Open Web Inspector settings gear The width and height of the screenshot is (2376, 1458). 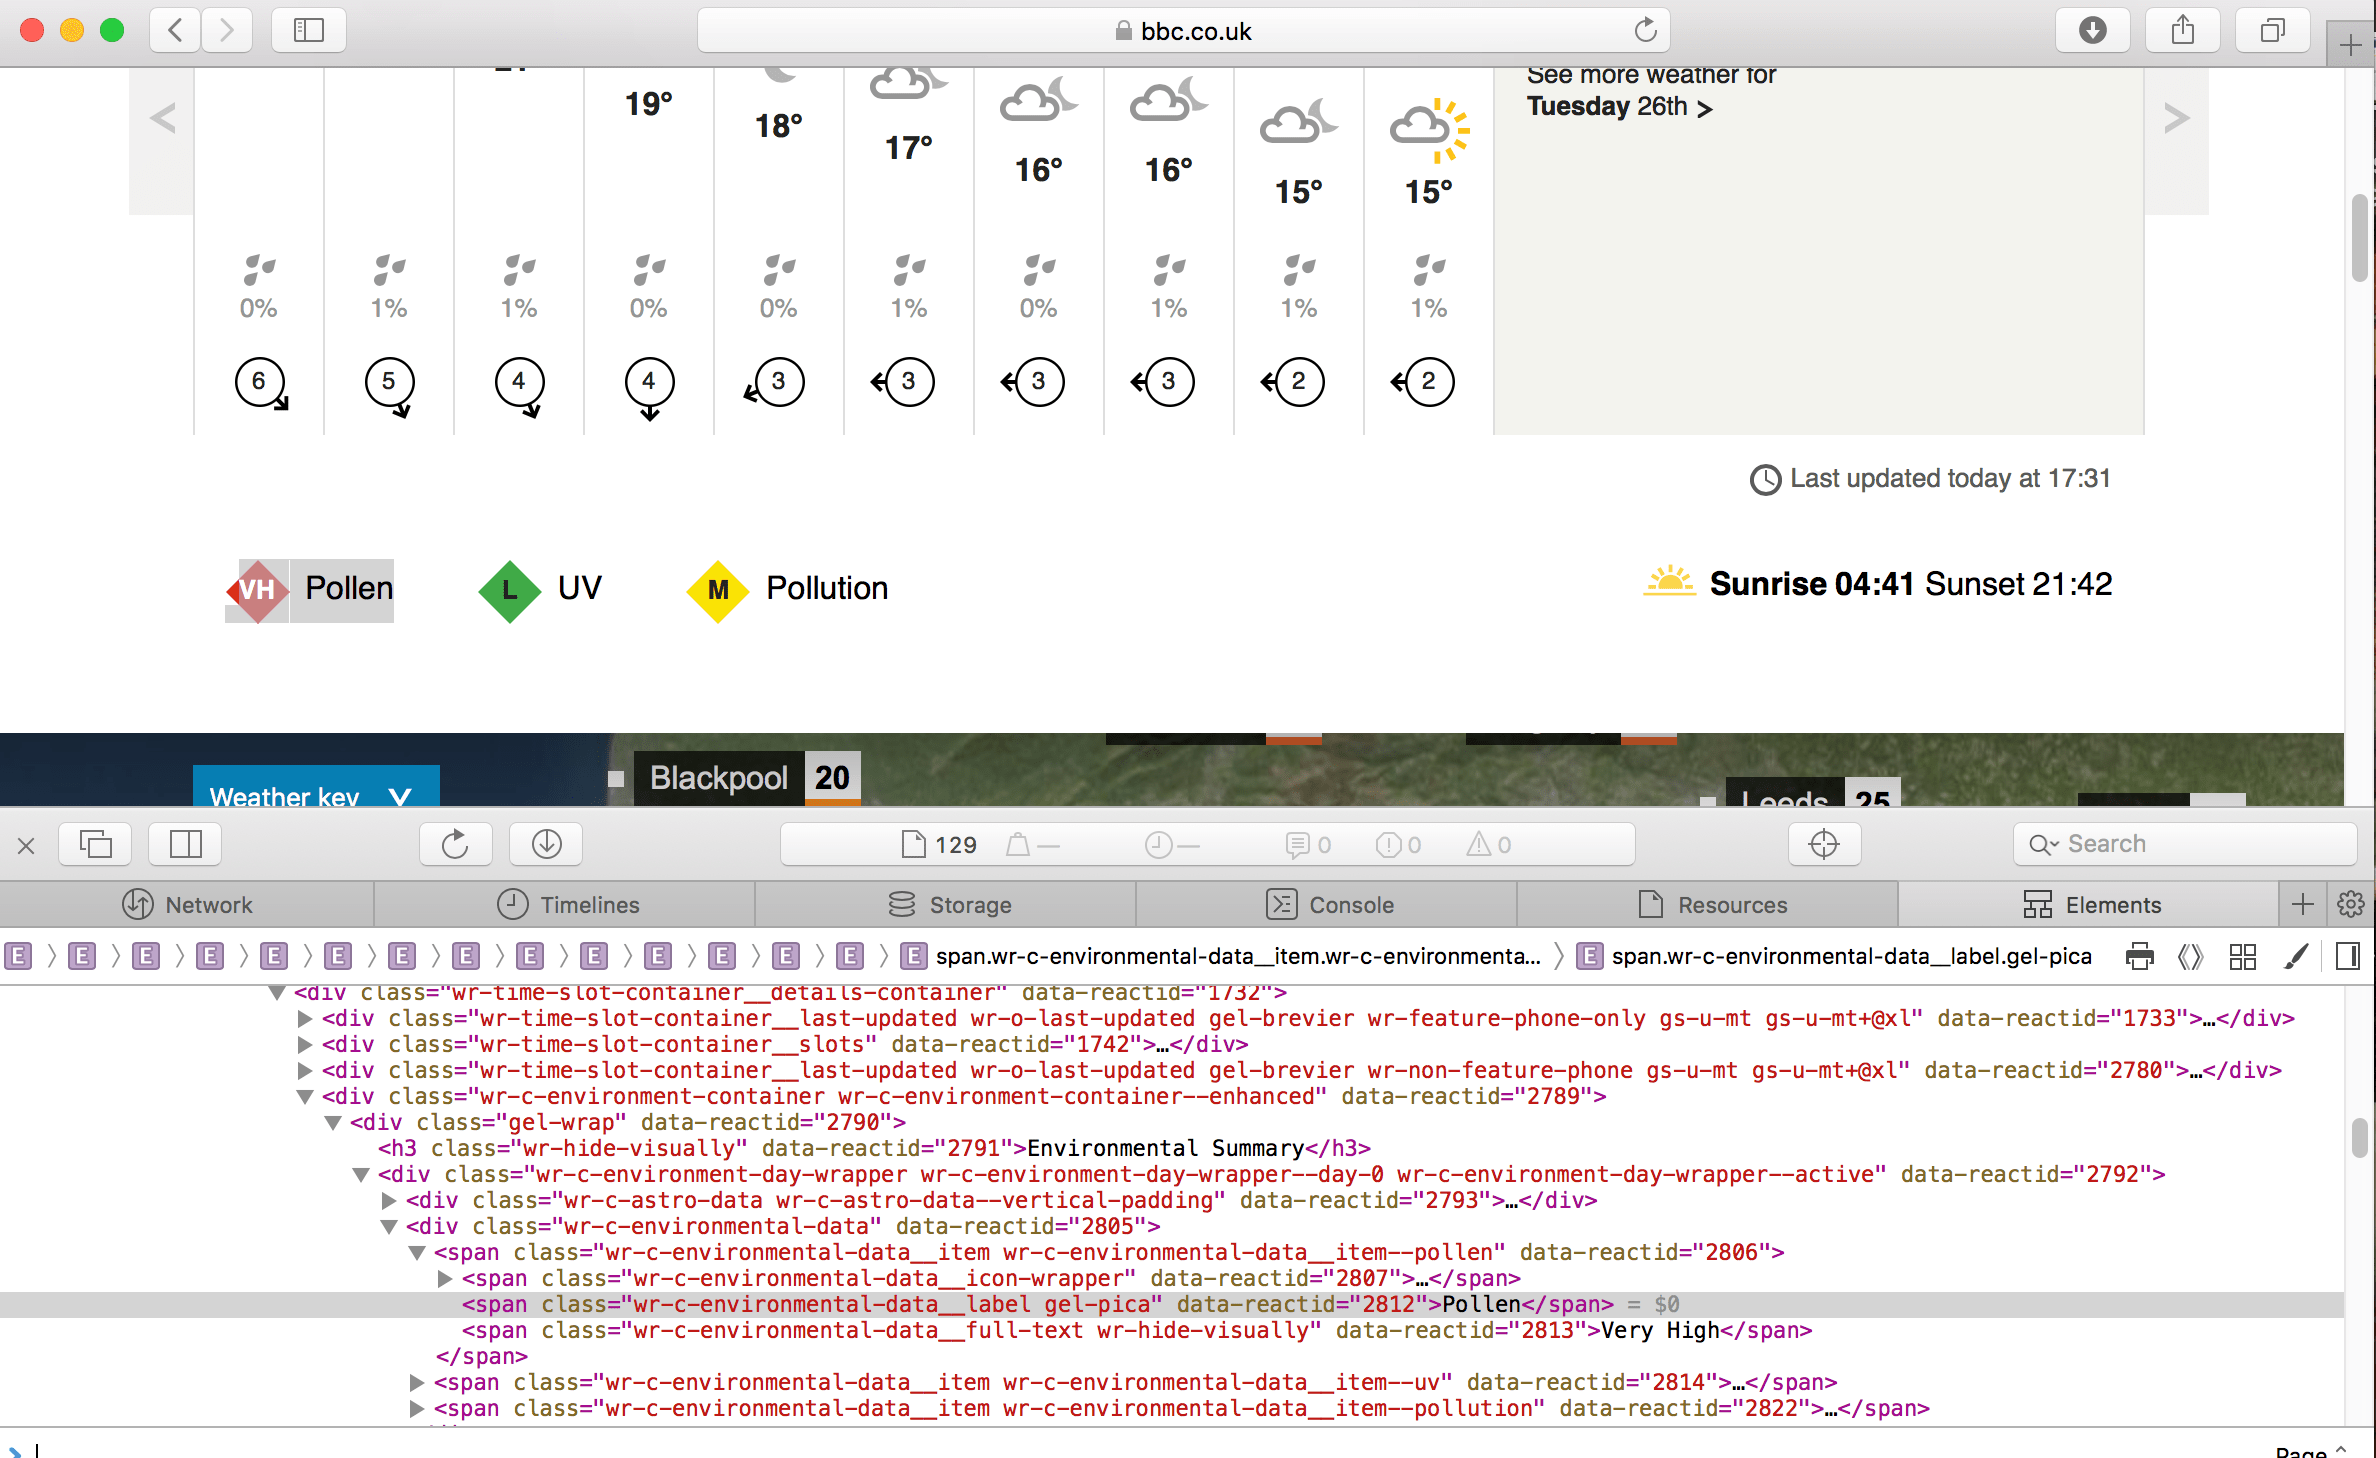(x=2350, y=905)
